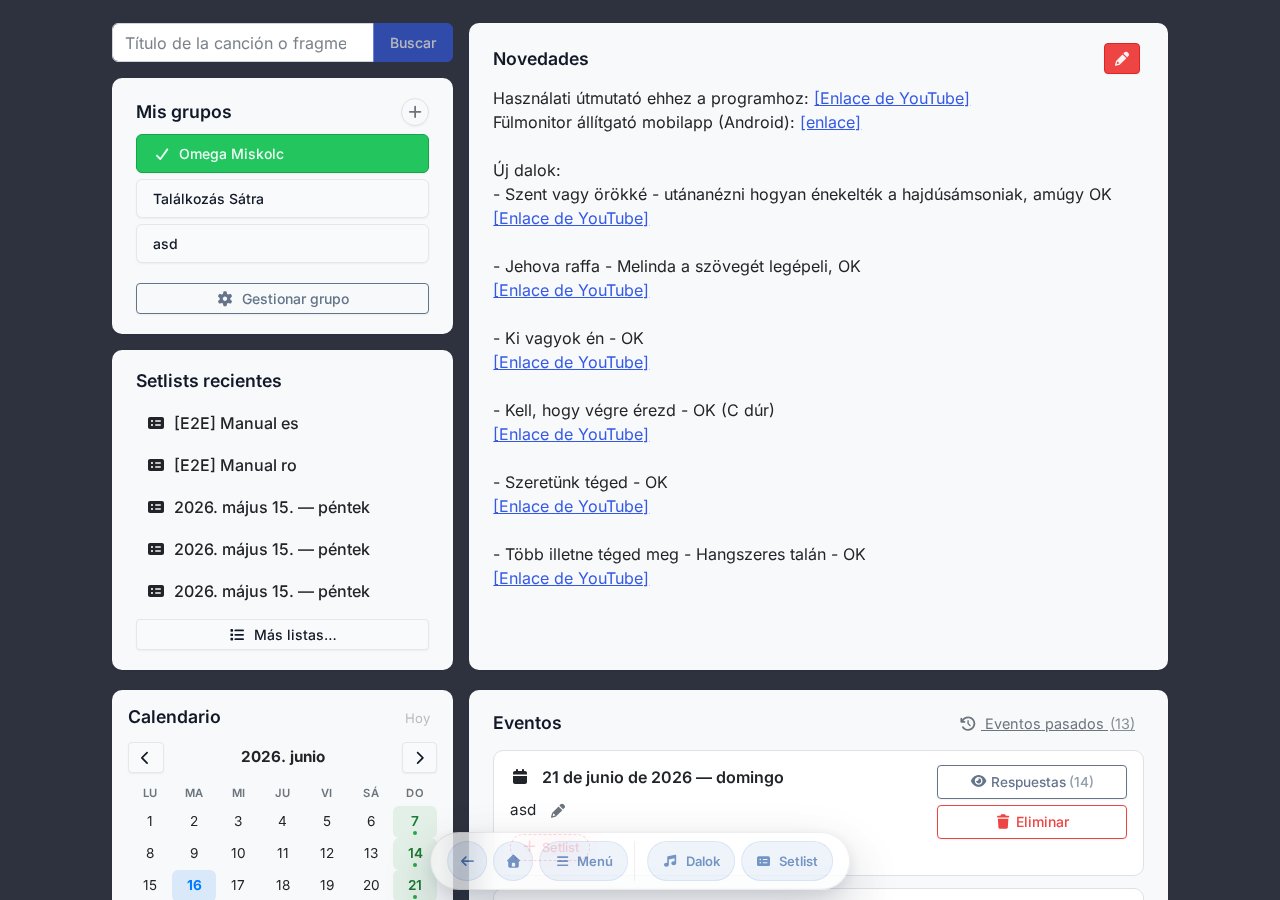Open YouTube link under Jehova raffa
The image size is (1280, 900).
[571, 290]
